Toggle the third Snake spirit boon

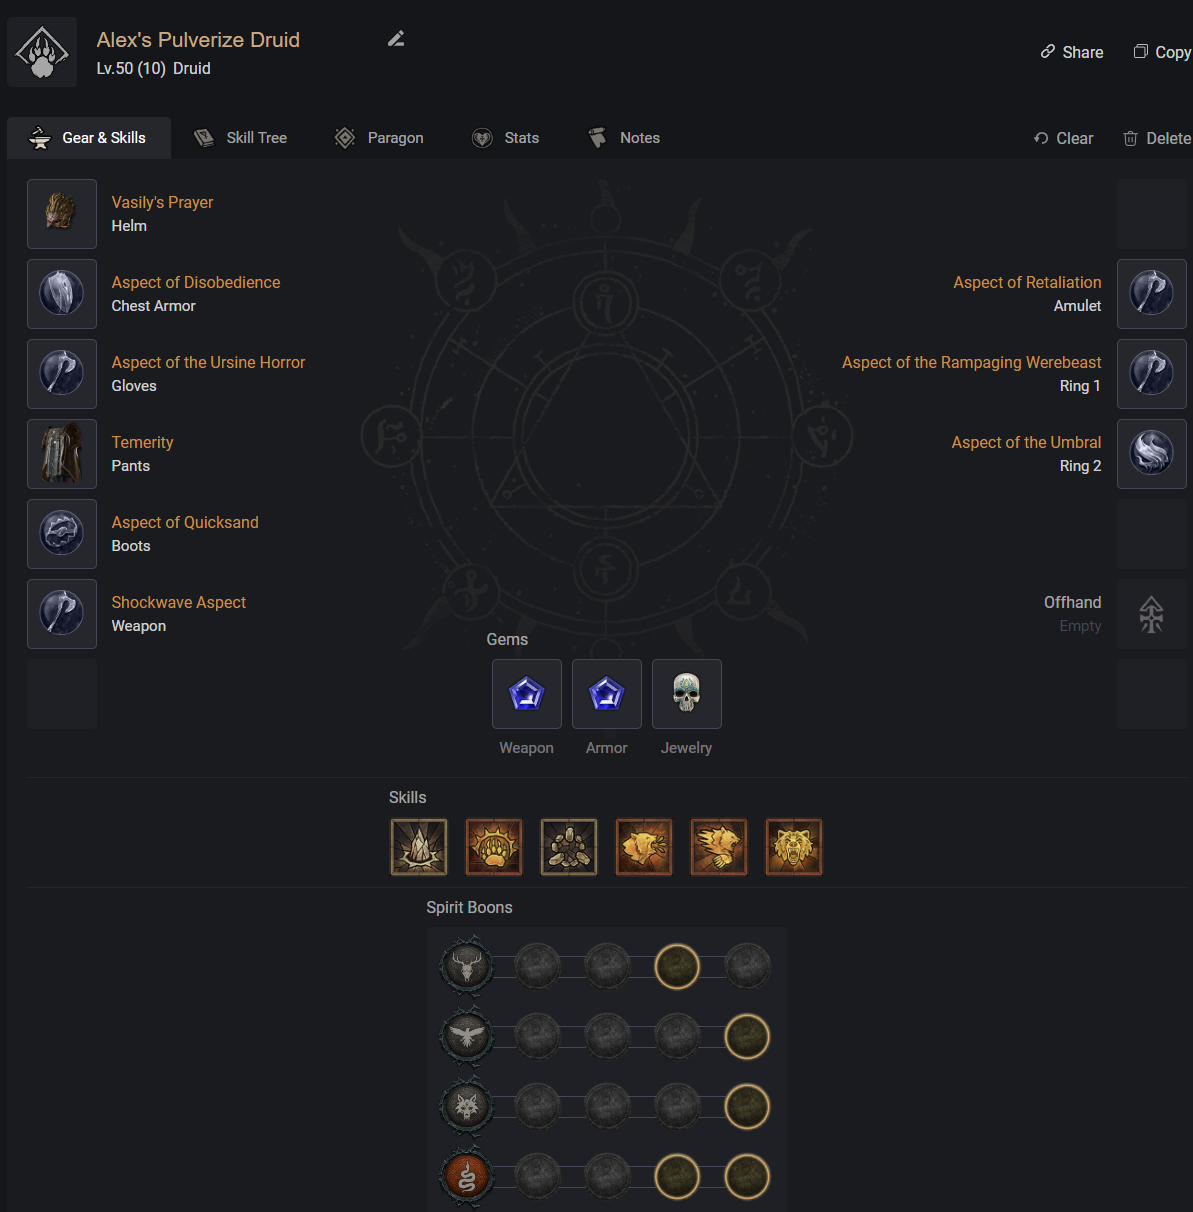(x=677, y=1176)
